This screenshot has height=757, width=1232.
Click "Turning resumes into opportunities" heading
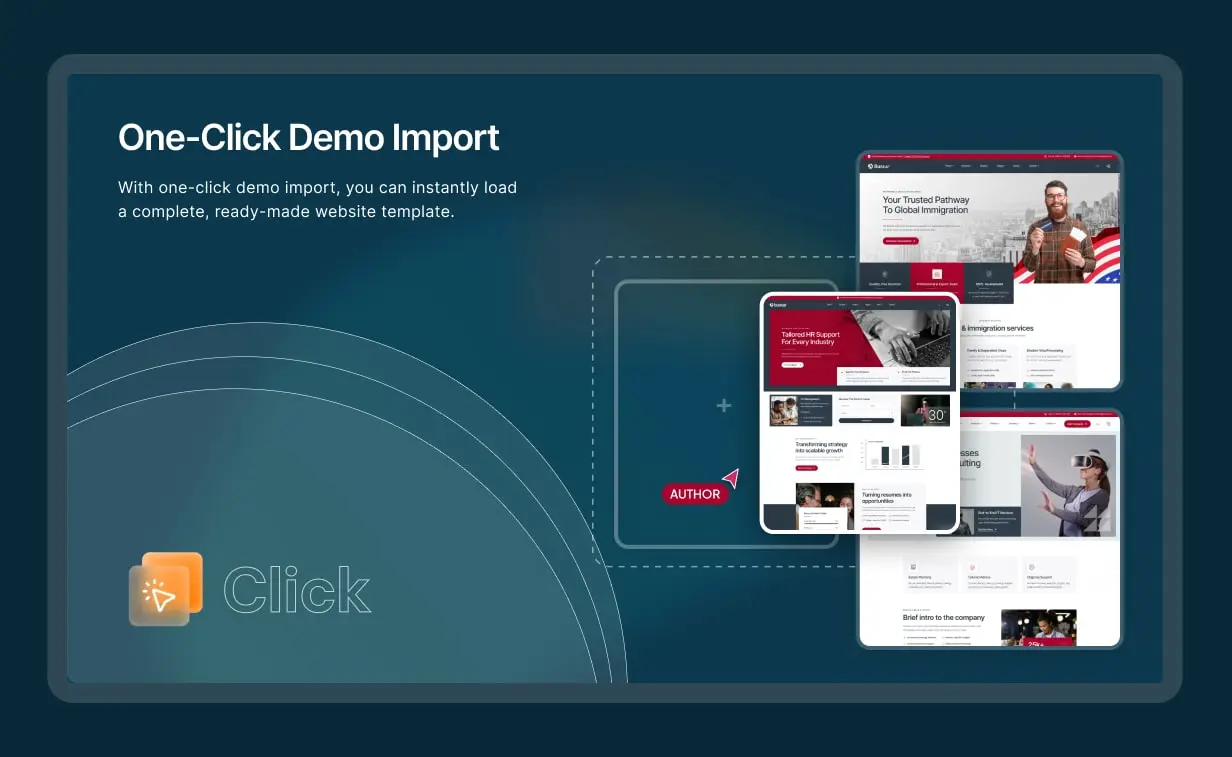click(x=886, y=497)
